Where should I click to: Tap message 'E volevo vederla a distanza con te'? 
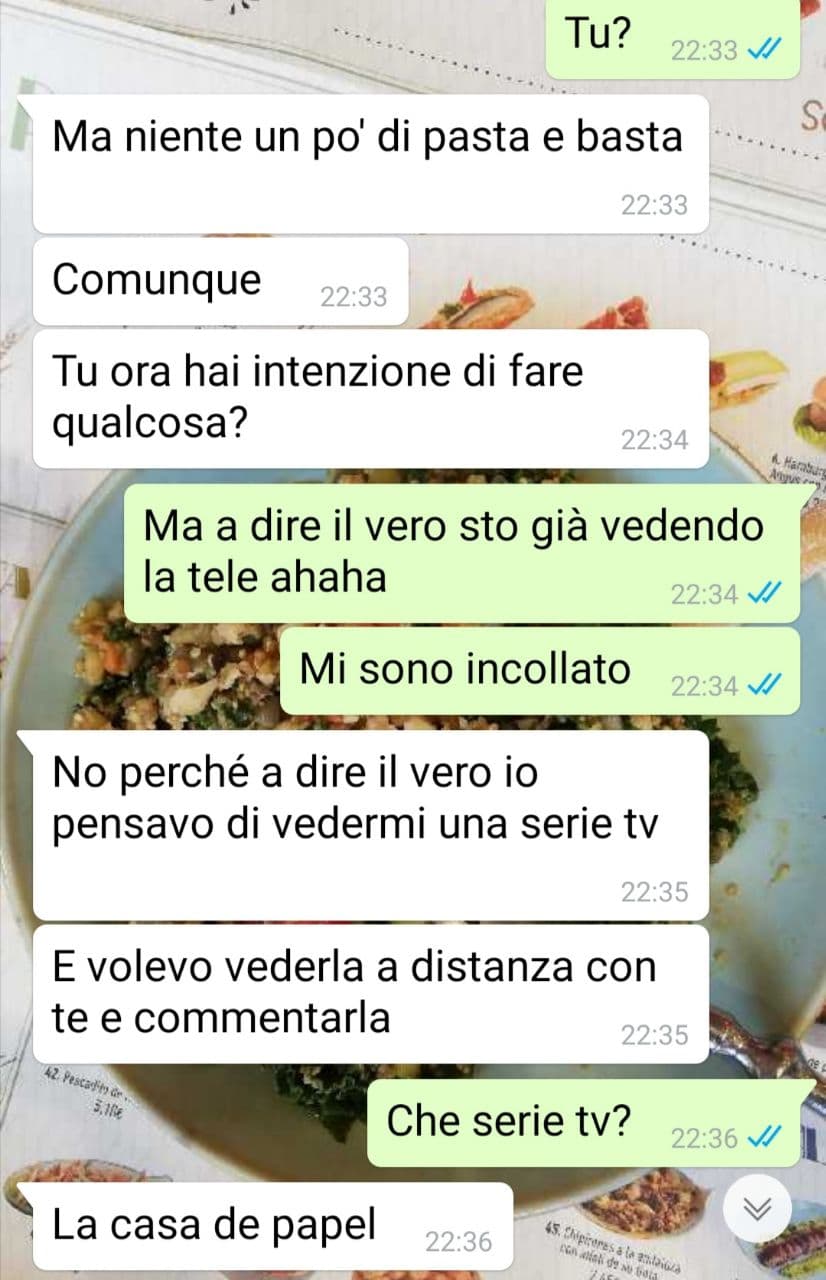[x=371, y=994]
